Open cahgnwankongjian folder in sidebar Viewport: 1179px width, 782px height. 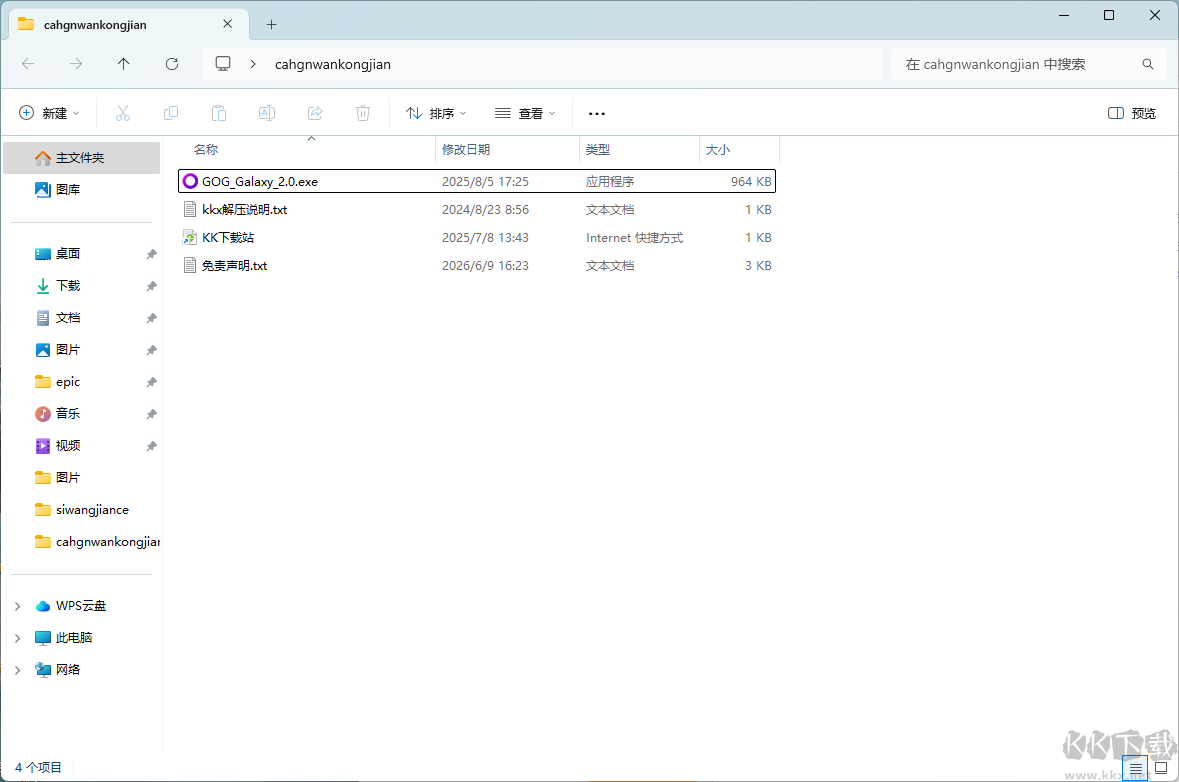click(82, 541)
